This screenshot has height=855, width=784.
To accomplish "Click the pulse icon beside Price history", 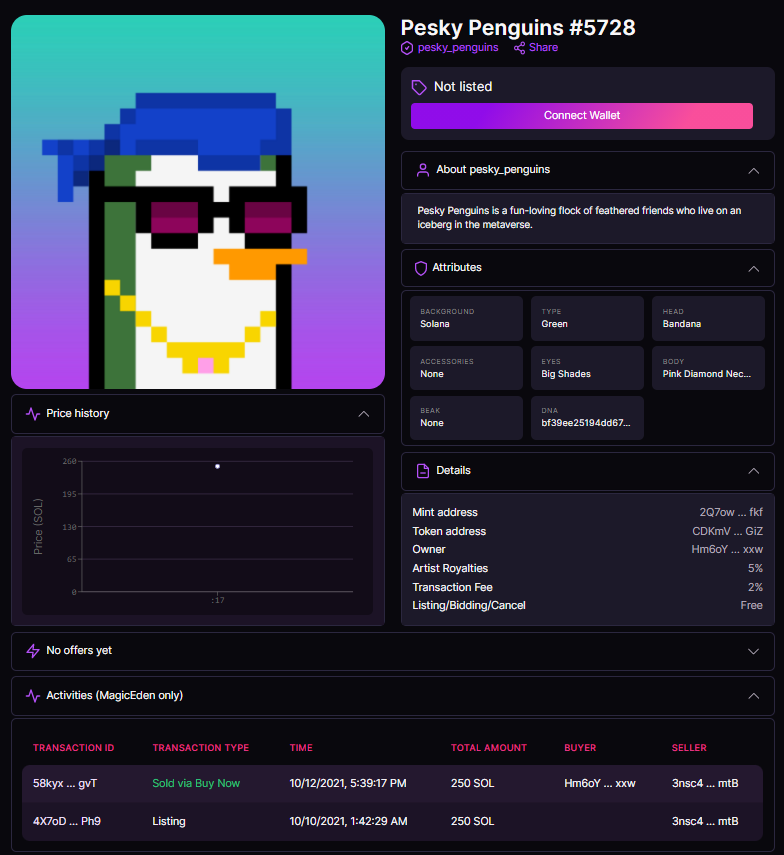I will (x=33, y=414).
